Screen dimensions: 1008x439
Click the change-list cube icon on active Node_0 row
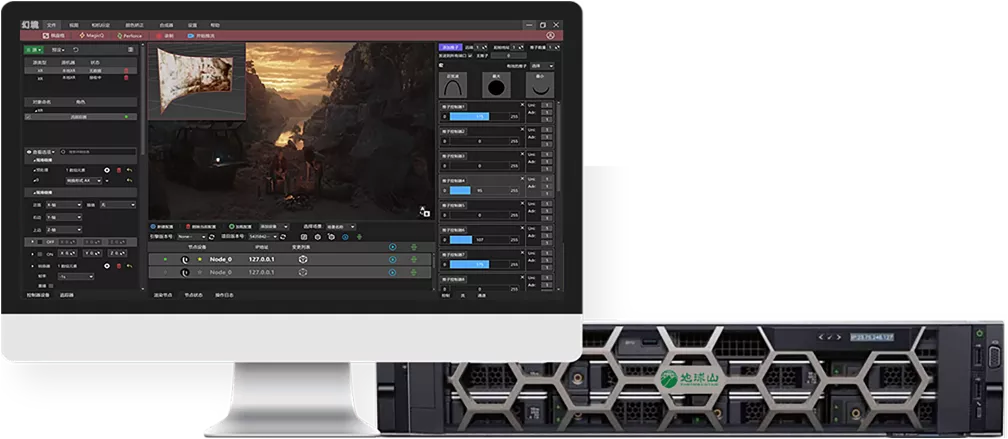coord(303,260)
